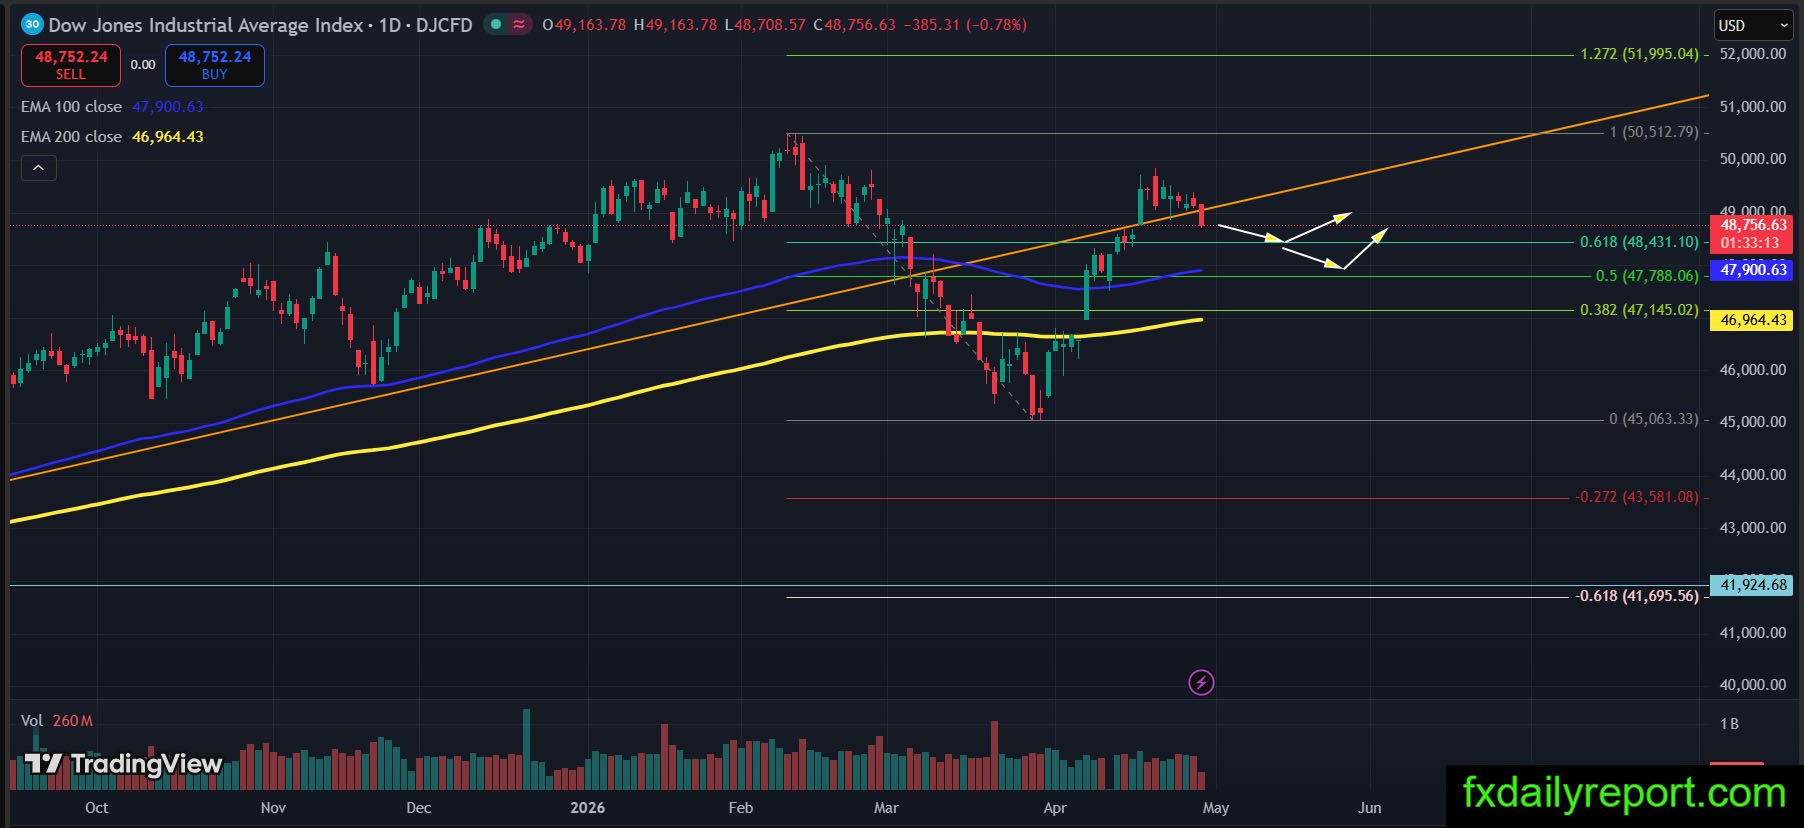Select the Vol 260M volume legend

pyautogui.click(x=57, y=720)
